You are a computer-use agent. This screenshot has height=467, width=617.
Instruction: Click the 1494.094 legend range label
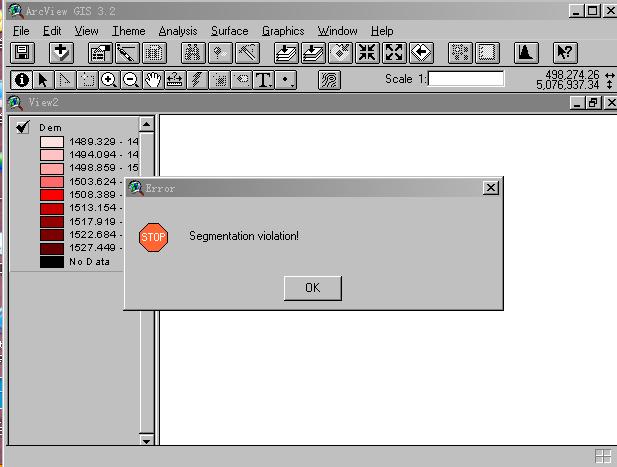pyautogui.click(x=104, y=155)
